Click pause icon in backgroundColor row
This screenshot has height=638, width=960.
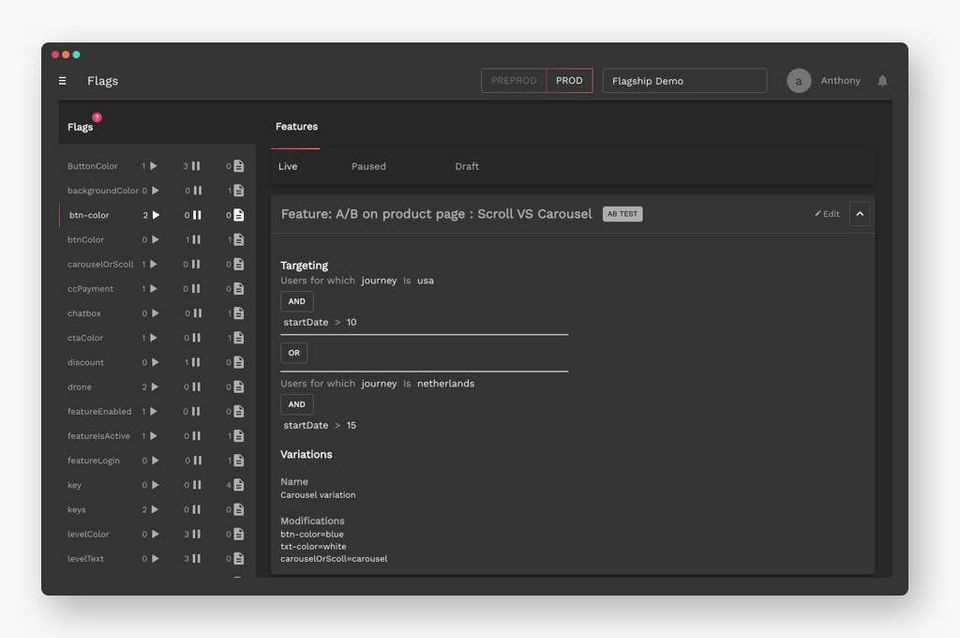coord(198,190)
